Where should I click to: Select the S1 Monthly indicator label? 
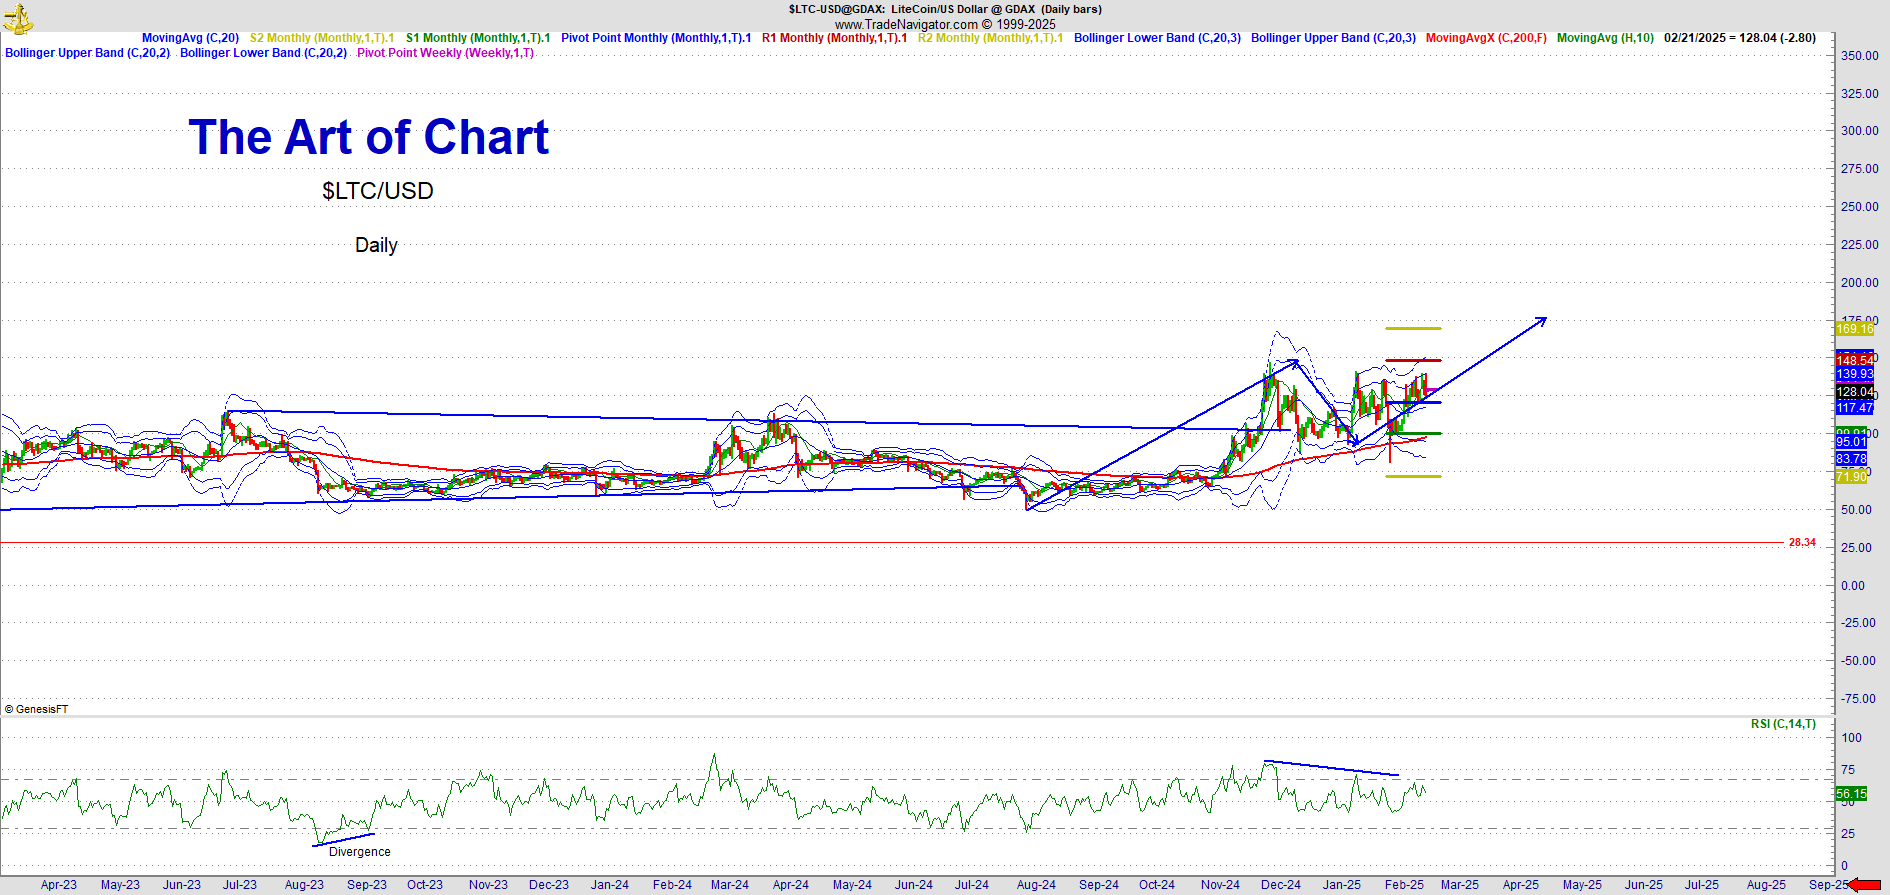(x=477, y=38)
